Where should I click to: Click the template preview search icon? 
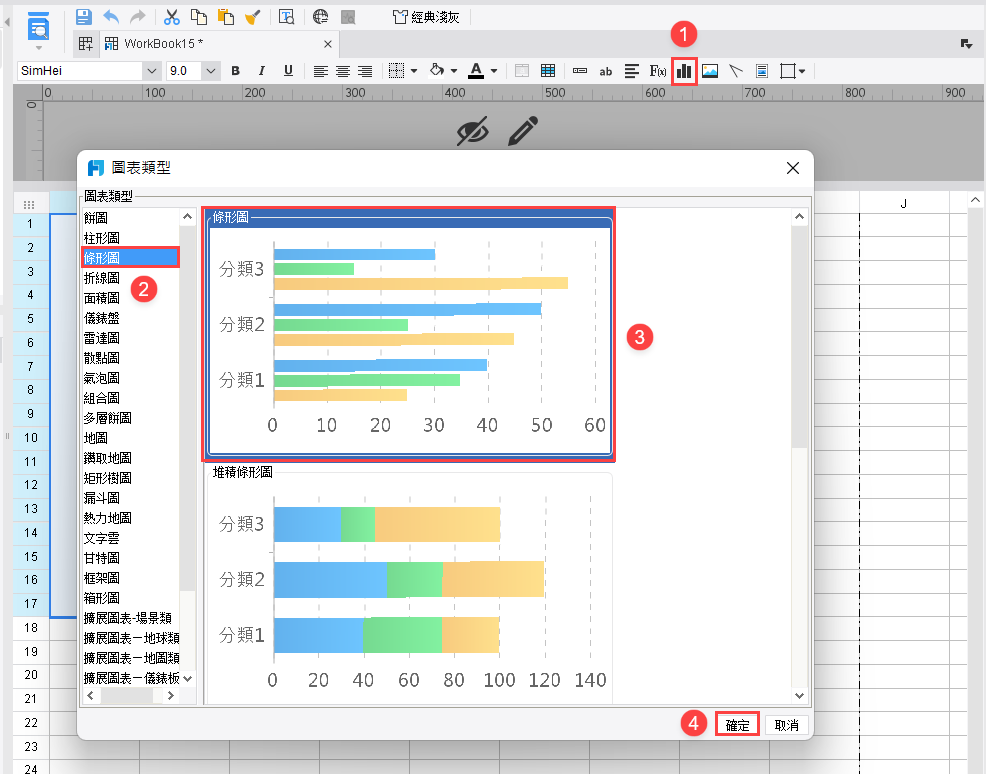pyautogui.click(x=287, y=16)
